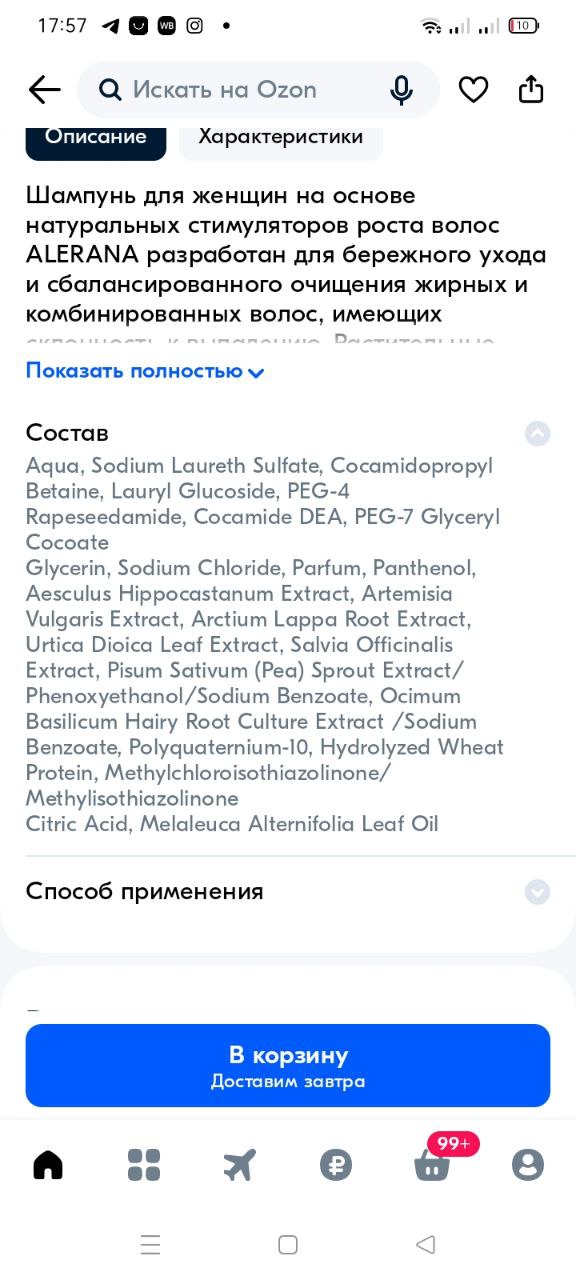Tap the back arrow icon
Image resolution: width=576 pixels, height=1280 pixels.
pos(44,90)
